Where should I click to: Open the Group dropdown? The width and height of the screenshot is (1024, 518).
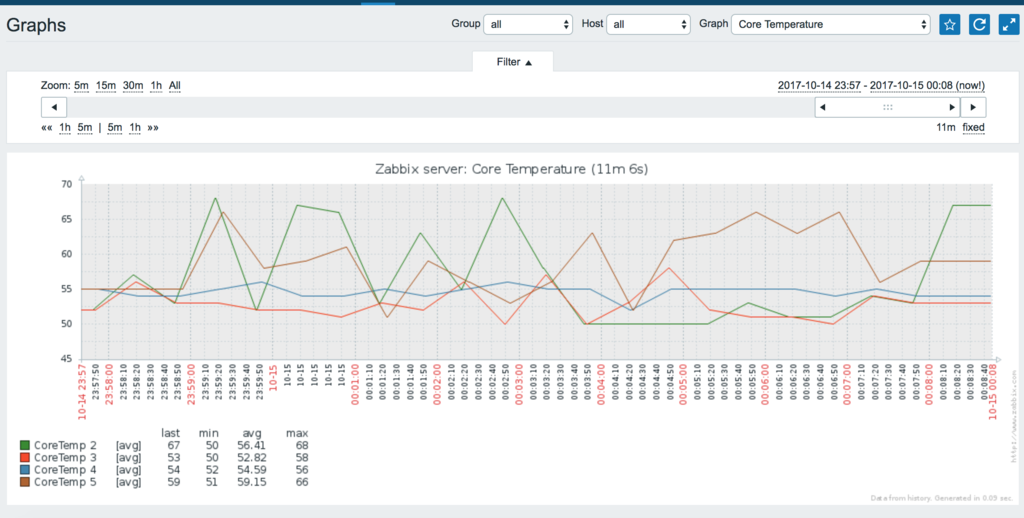point(528,24)
